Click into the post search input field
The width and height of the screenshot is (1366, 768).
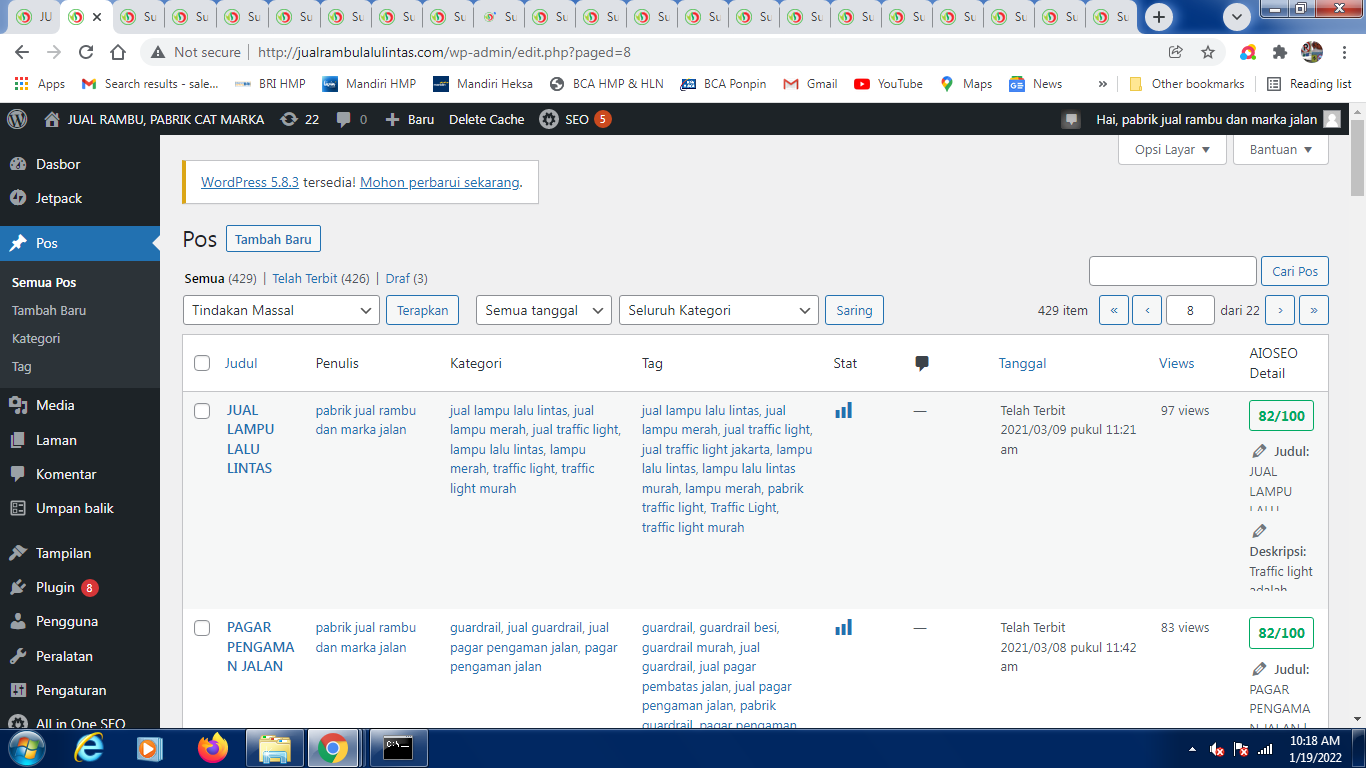[x=1172, y=271]
